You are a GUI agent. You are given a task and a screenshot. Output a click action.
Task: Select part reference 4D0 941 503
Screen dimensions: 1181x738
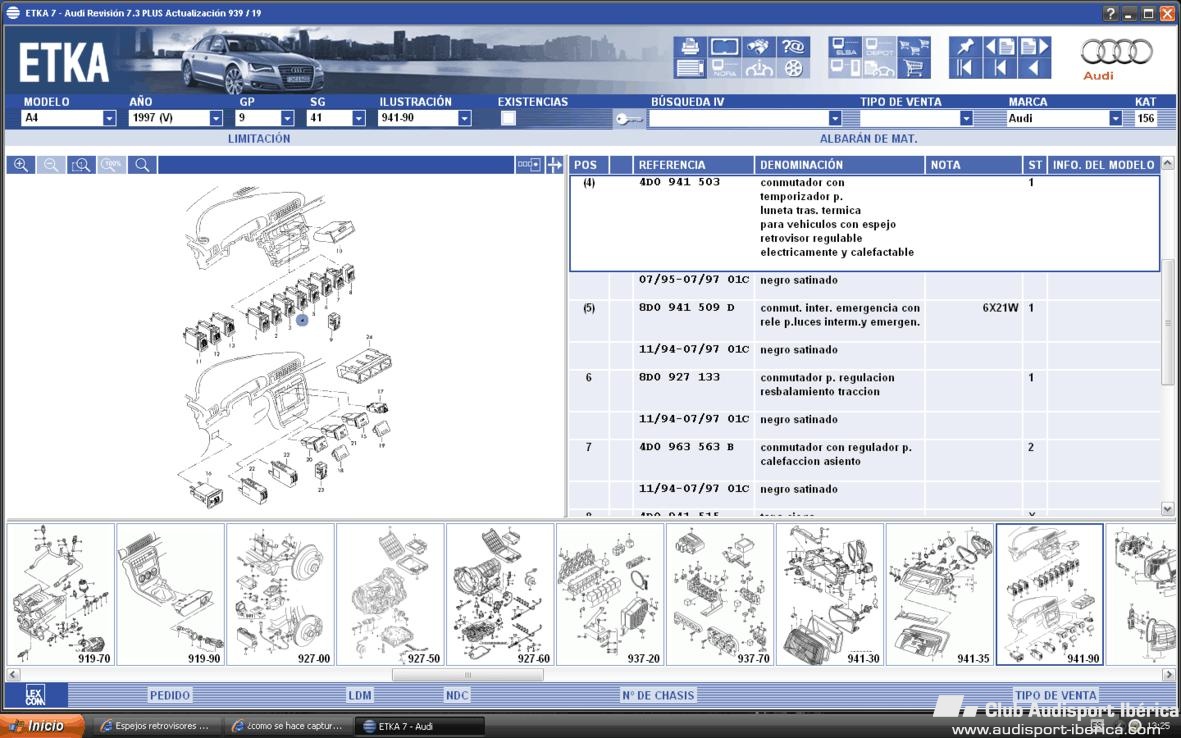coord(679,182)
